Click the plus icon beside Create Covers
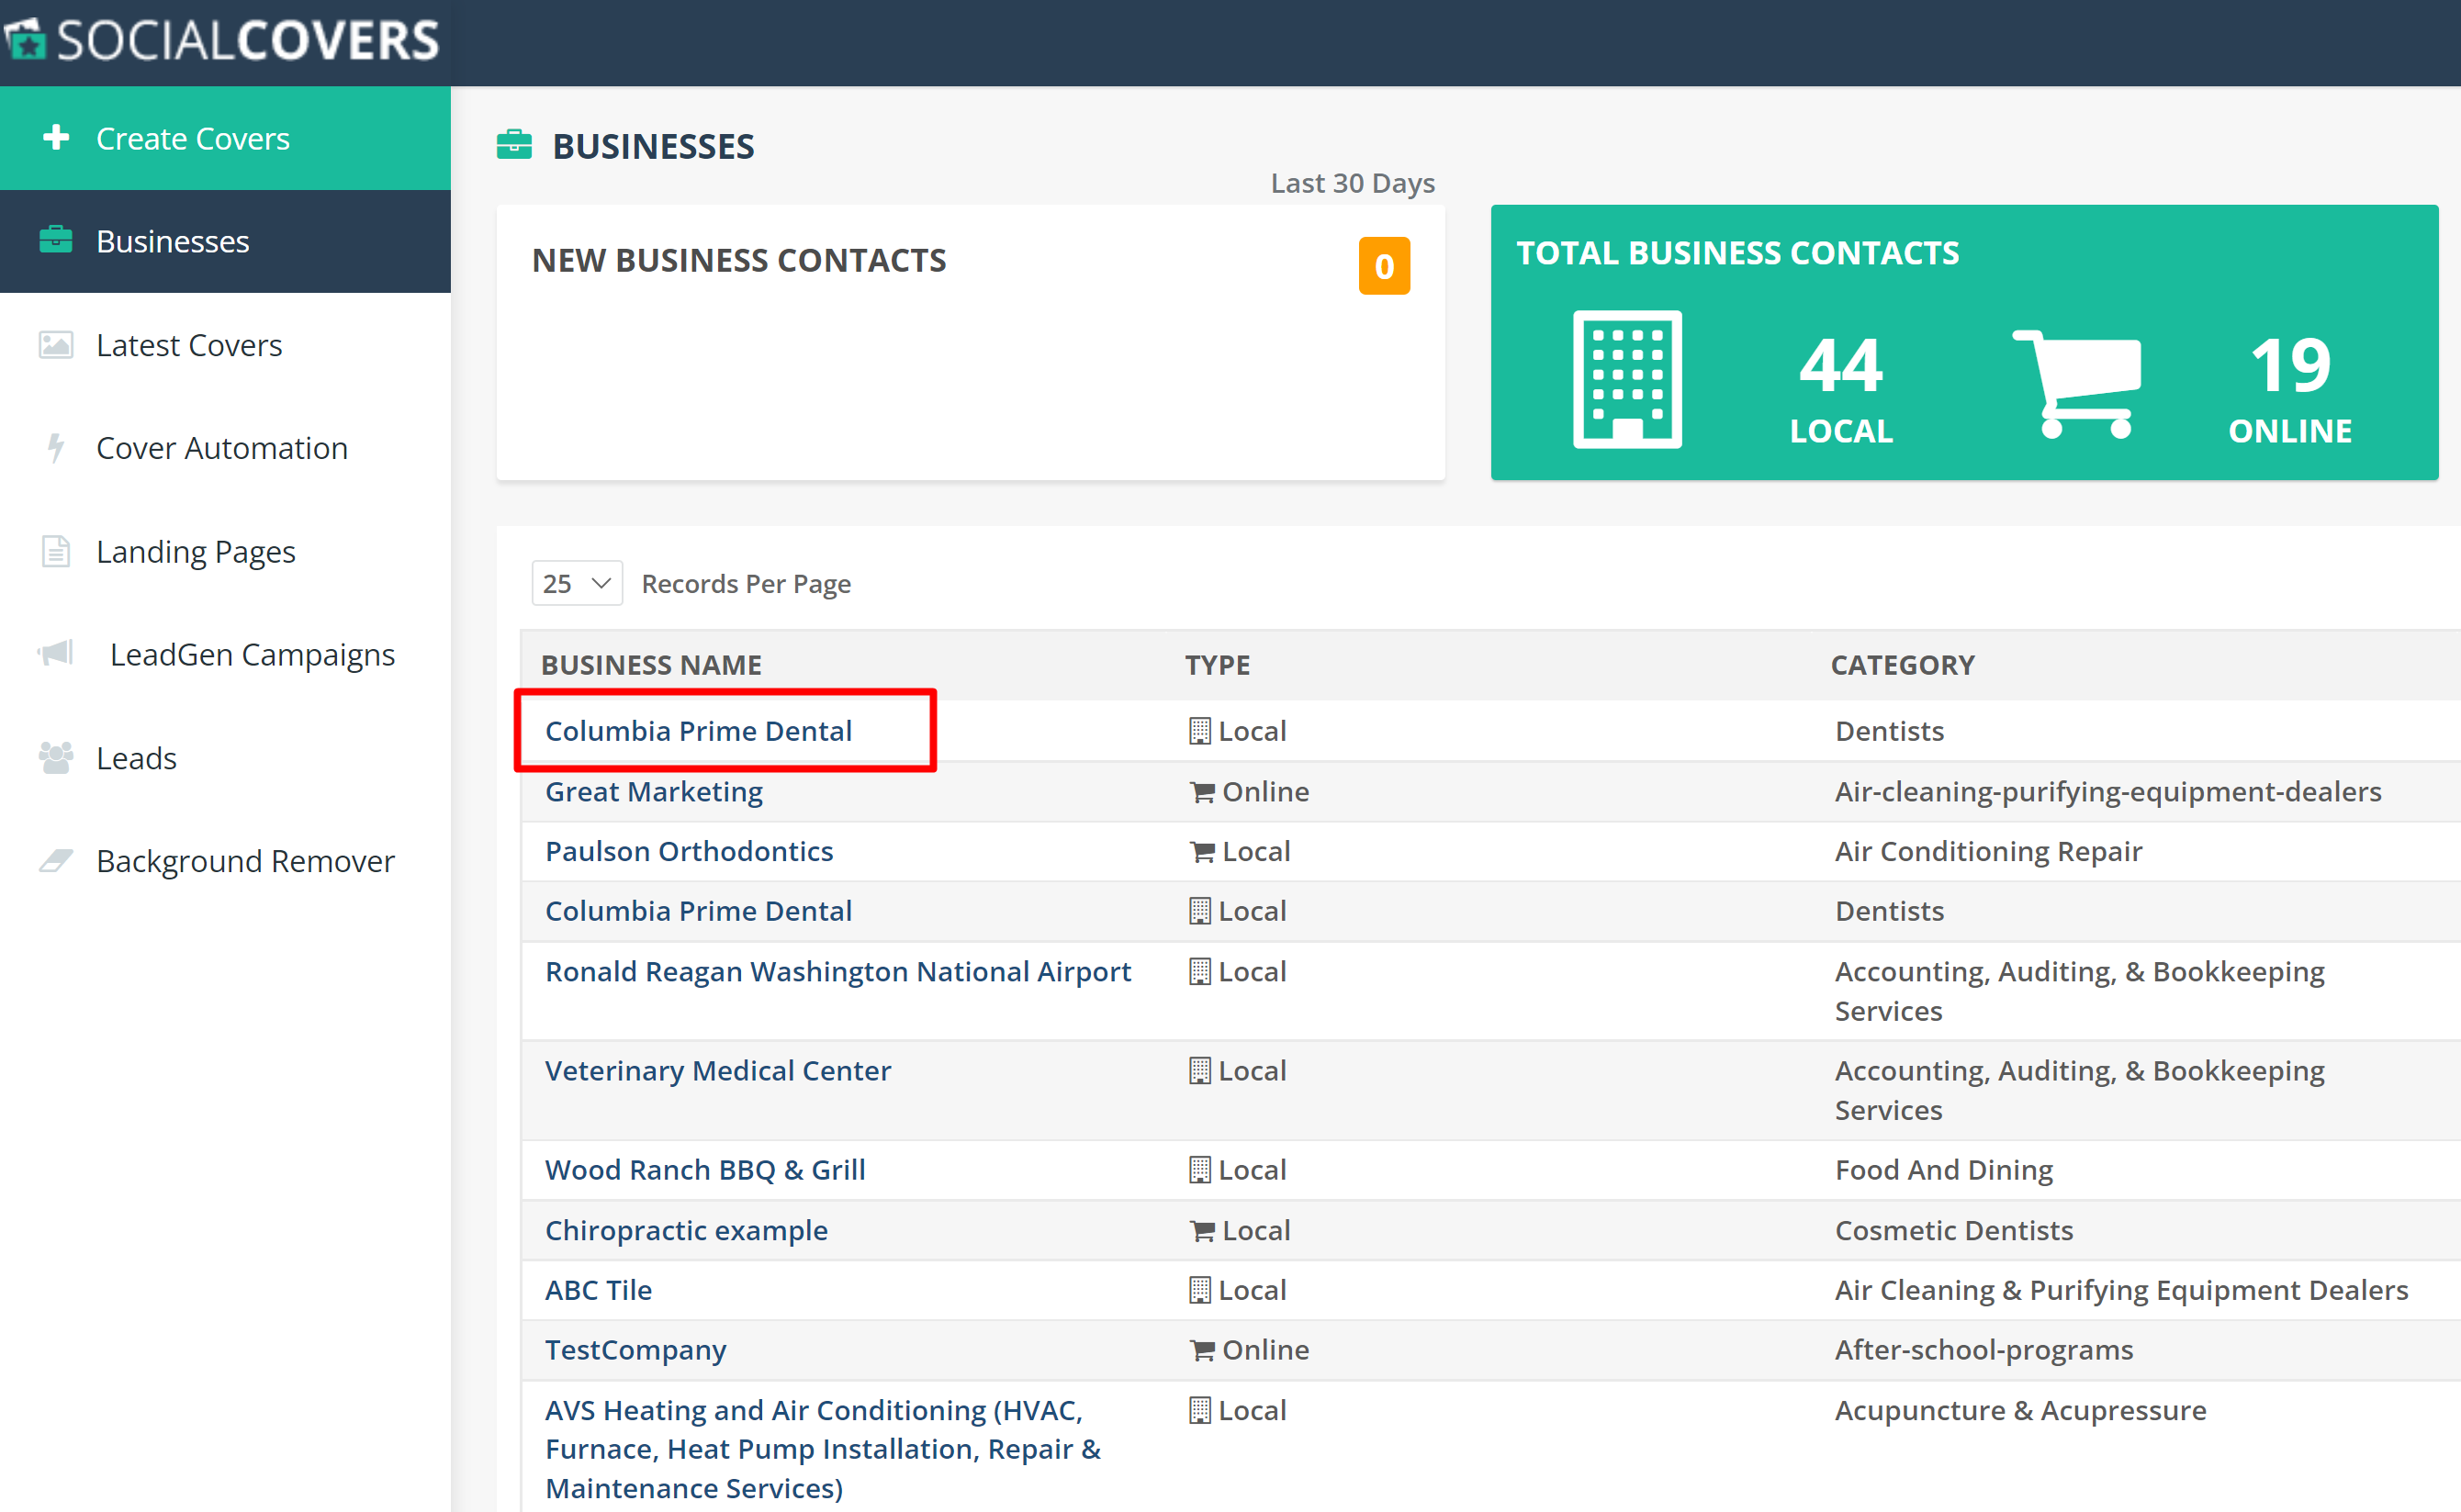 pos(56,138)
